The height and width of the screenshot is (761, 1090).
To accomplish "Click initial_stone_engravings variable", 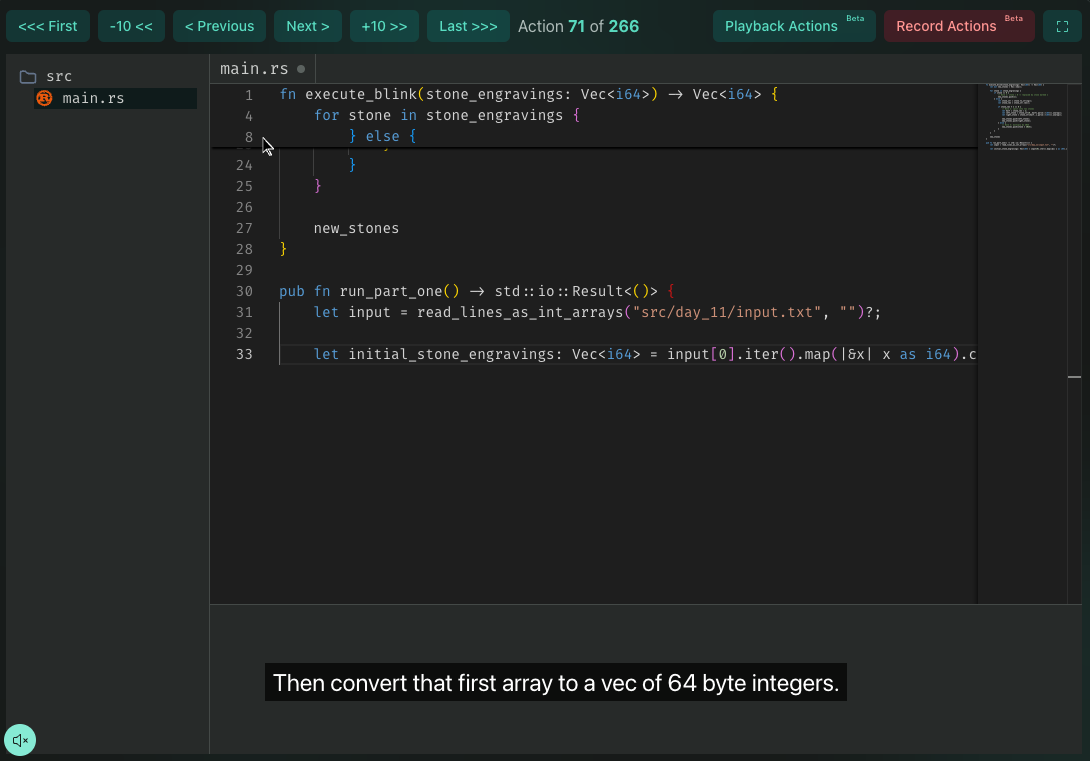I will [452, 354].
